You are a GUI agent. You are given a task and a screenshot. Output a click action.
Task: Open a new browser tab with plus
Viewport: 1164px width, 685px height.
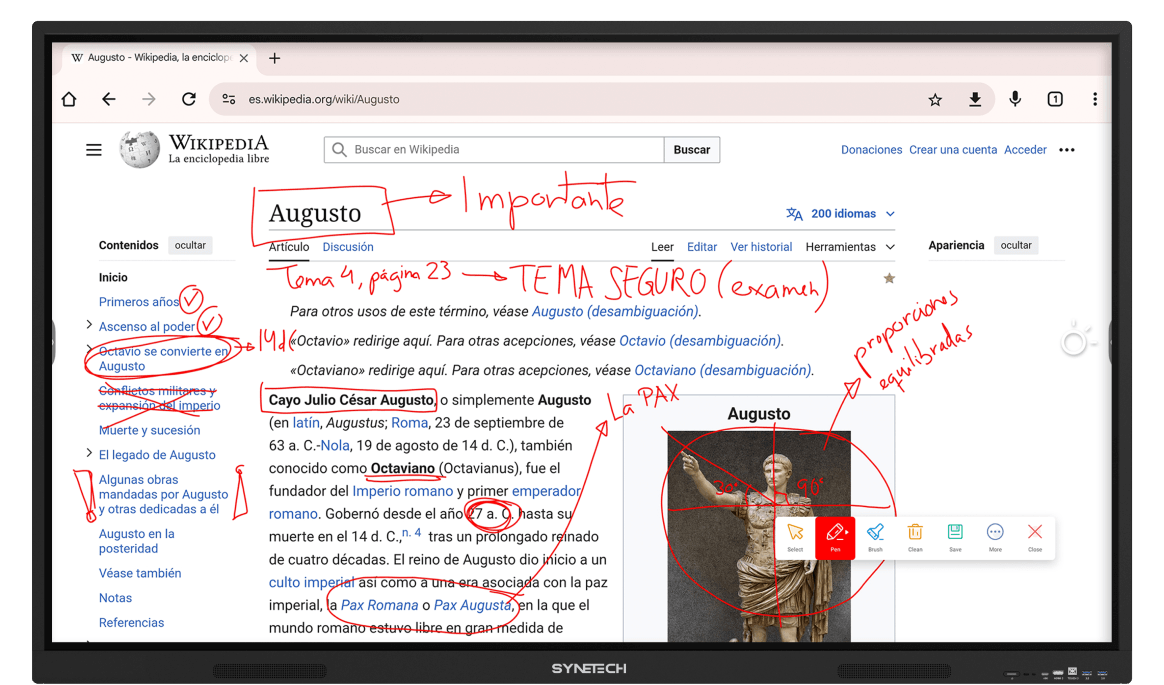click(x=275, y=58)
